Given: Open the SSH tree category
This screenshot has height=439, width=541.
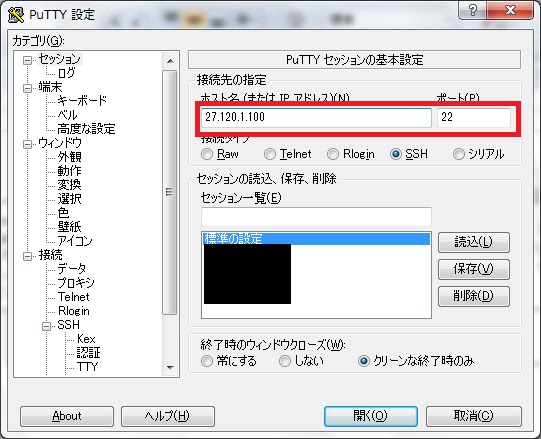Looking at the screenshot, I should click(x=68, y=325).
